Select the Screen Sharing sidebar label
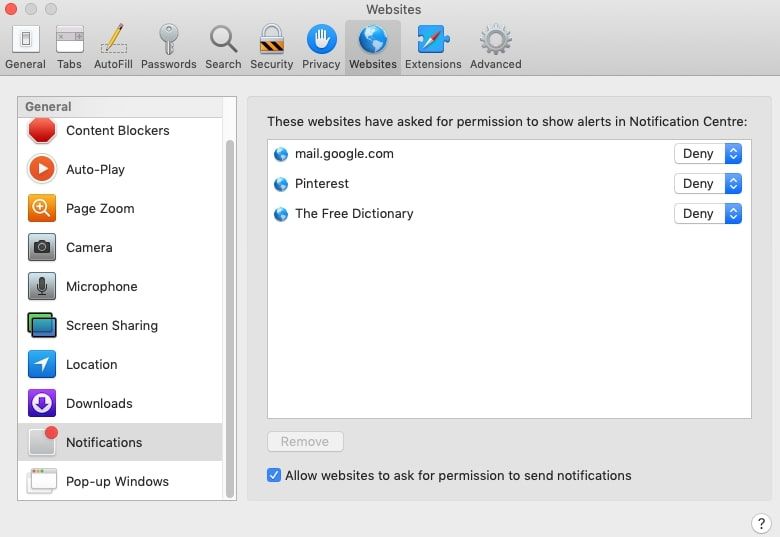The height and width of the screenshot is (537, 780). (112, 325)
